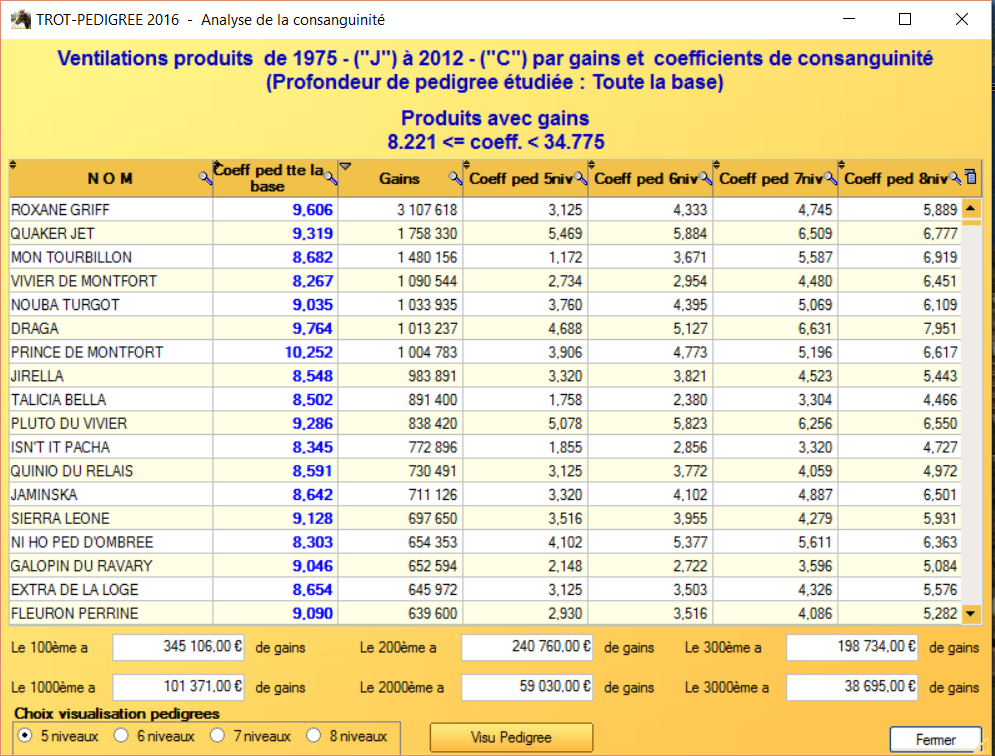Image resolution: width=995 pixels, height=756 pixels.
Task: Select the QUAKER JET row name
Action: [x=53, y=234]
